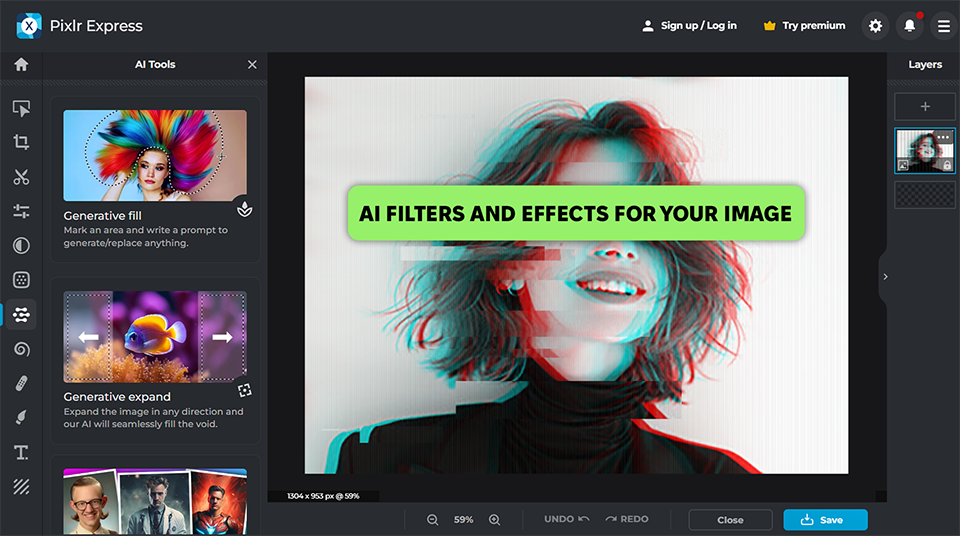Click the Generative expand title
Viewport: 960px width, 536px height.
117,397
